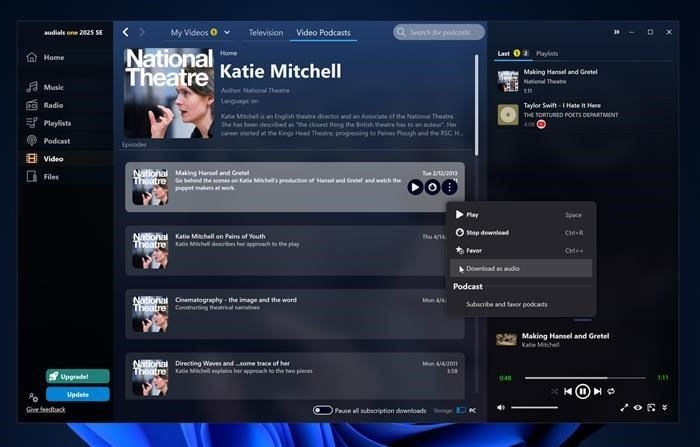Open the Last tab in right panel
The height and width of the screenshot is (447, 700).
[504, 54]
